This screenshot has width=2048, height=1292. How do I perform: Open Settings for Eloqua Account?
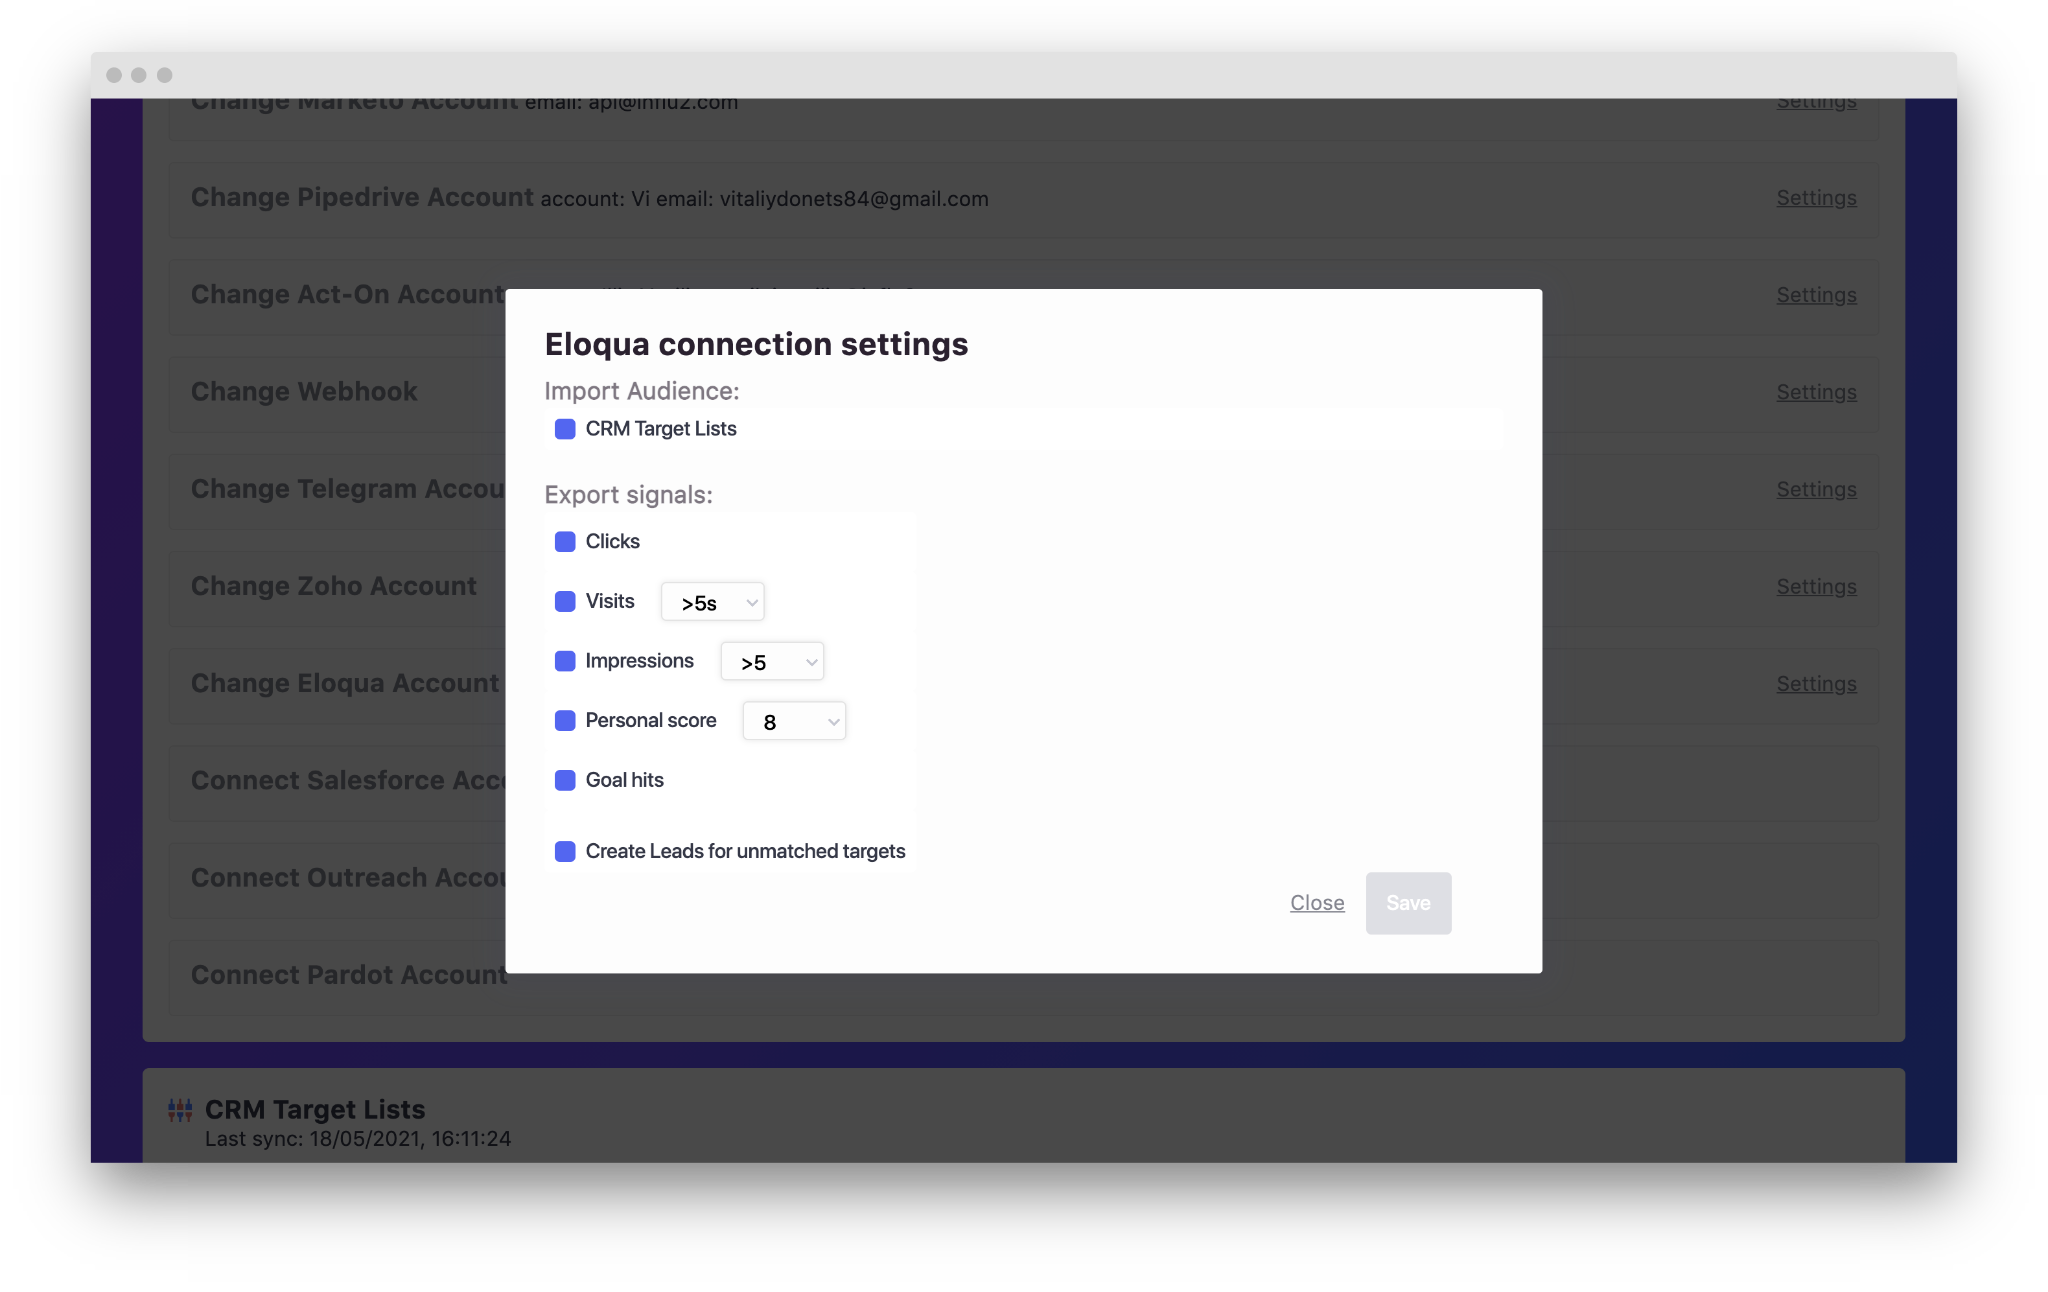[x=1816, y=684]
